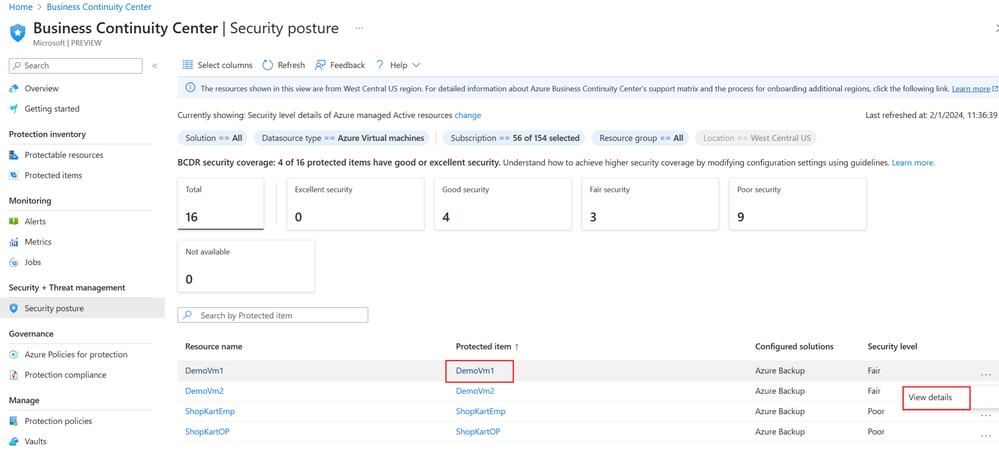Click the Vaults cloud icon
Image resolution: width=999 pixels, height=465 pixels.
(x=14, y=441)
